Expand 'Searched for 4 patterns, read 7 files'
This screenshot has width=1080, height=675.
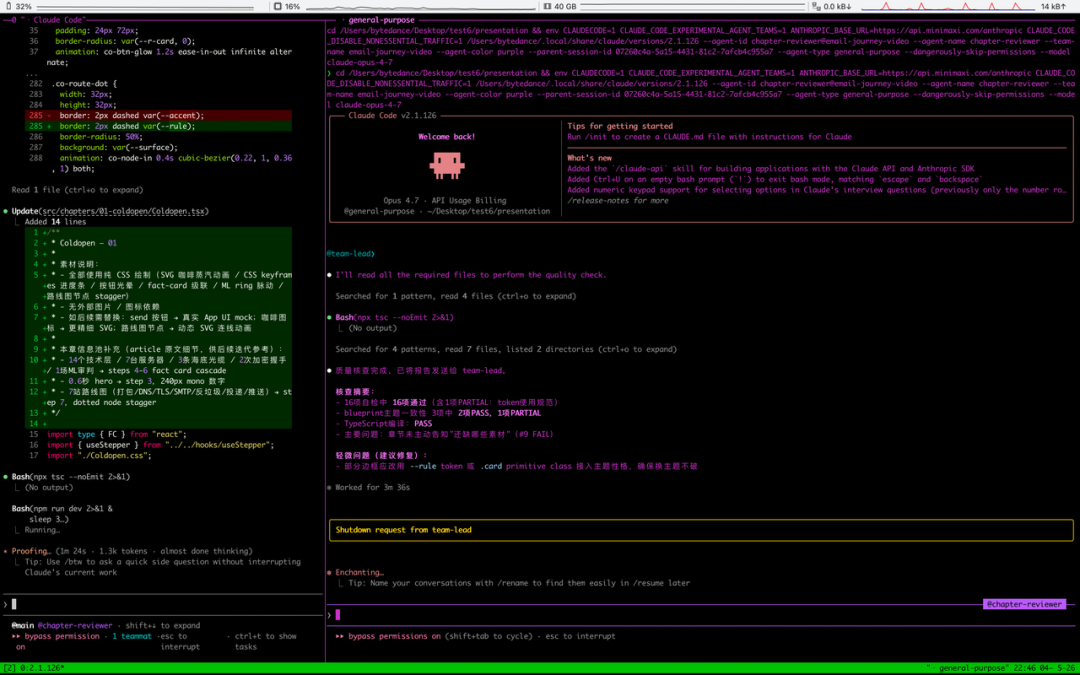(x=506, y=349)
